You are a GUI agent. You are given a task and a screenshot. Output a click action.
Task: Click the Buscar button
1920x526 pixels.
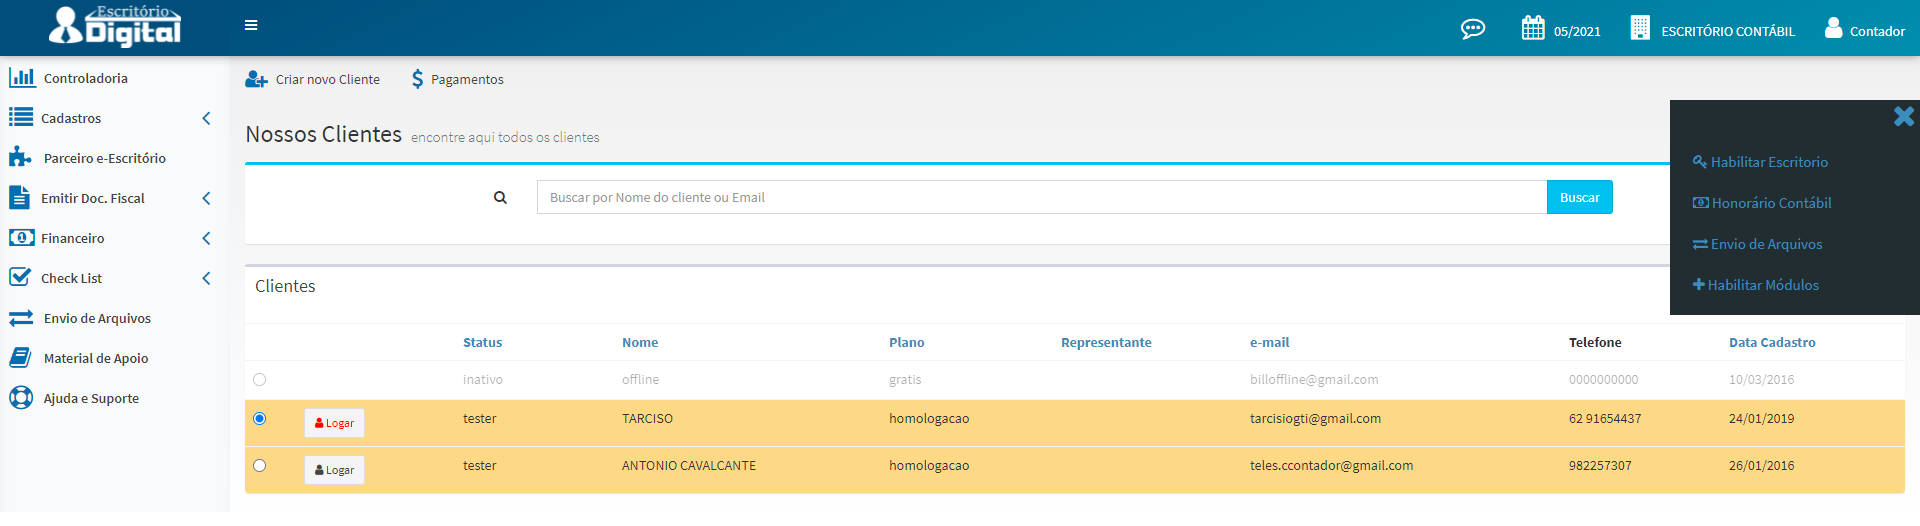(x=1579, y=197)
